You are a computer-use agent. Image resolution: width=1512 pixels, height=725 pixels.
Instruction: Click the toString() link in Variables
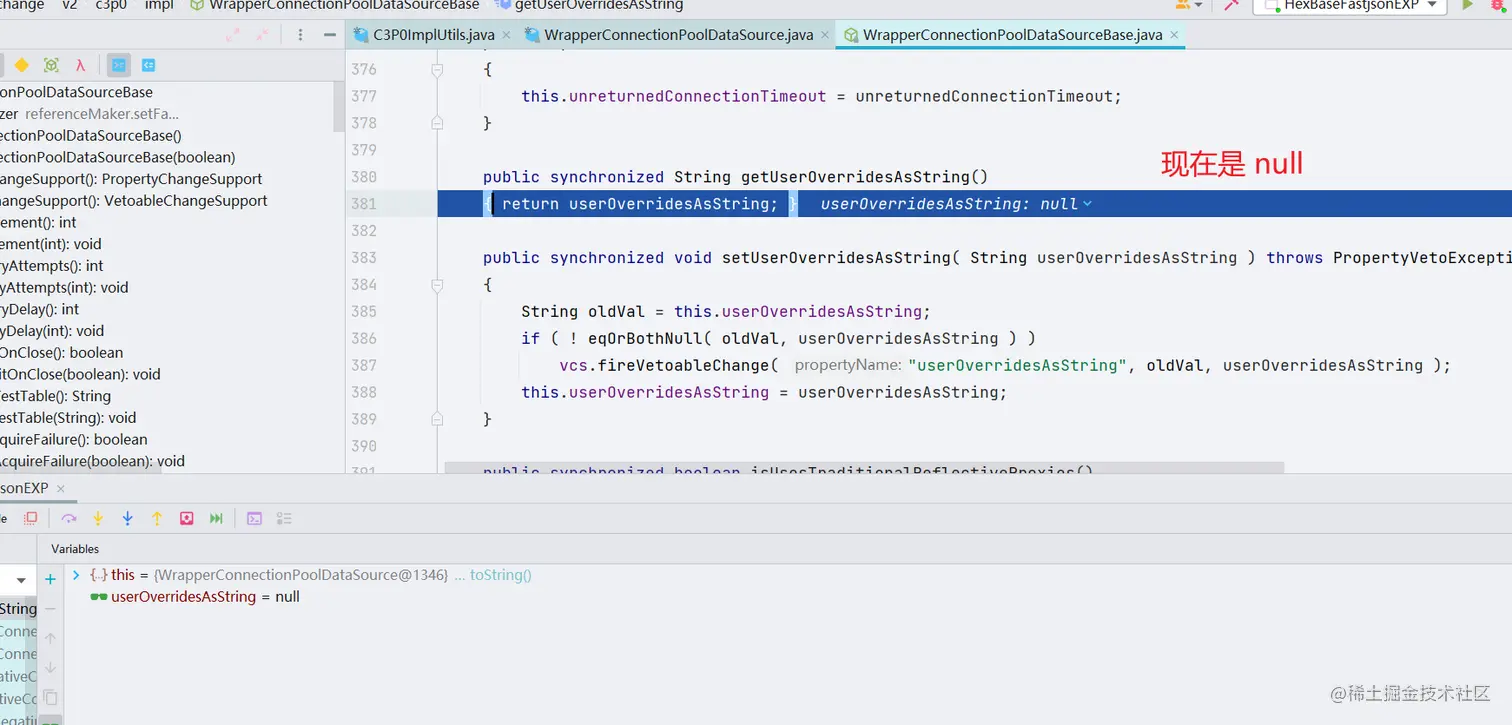pos(501,575)
